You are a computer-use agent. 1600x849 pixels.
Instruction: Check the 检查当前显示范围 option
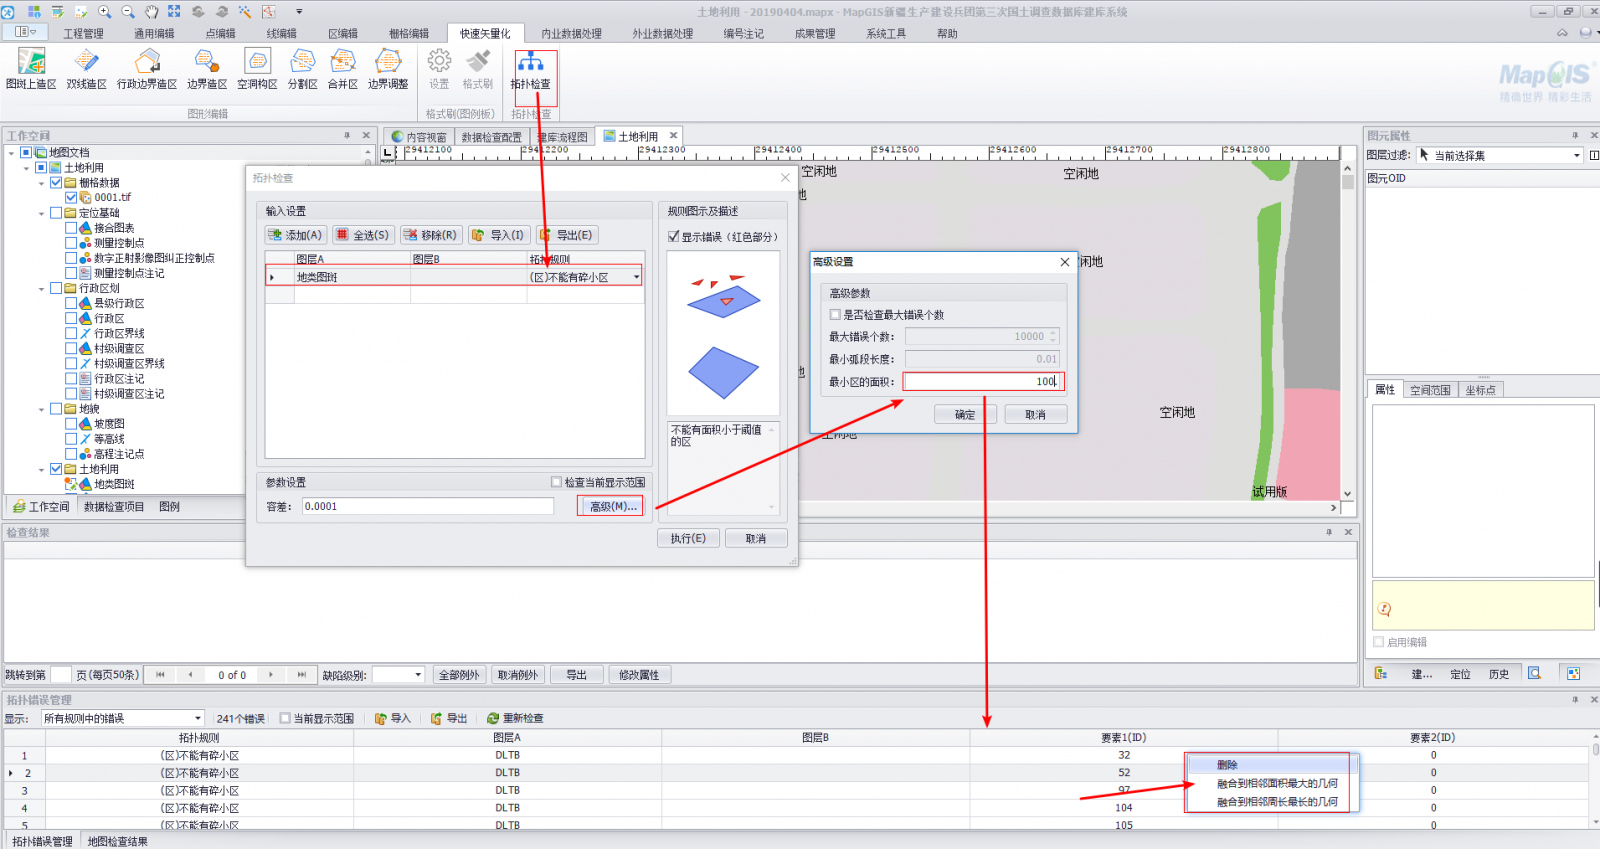(557, 482)
